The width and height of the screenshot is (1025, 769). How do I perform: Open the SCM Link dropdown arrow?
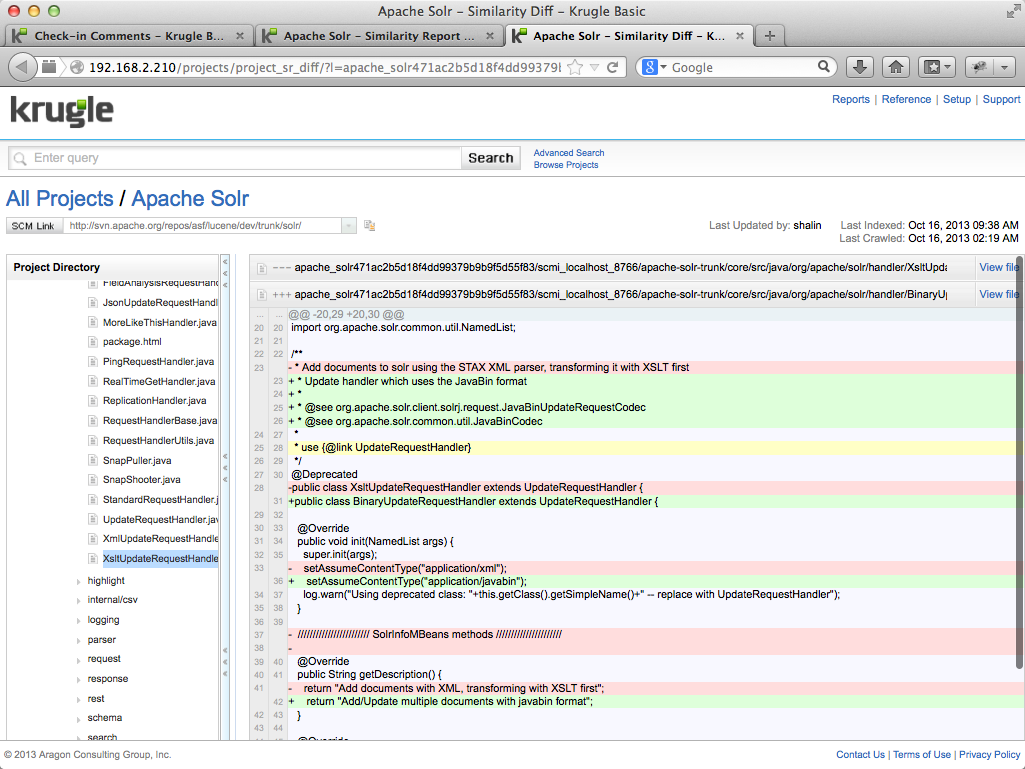click(x=348, y=226)
